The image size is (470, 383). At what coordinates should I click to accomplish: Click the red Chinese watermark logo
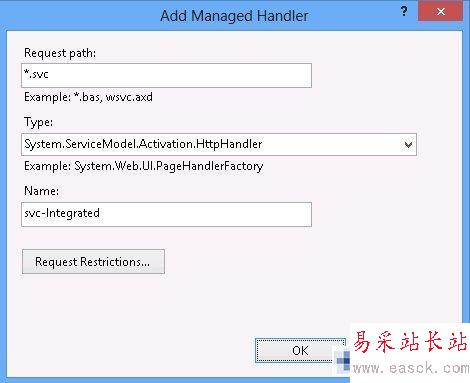(x=410, y=342)
